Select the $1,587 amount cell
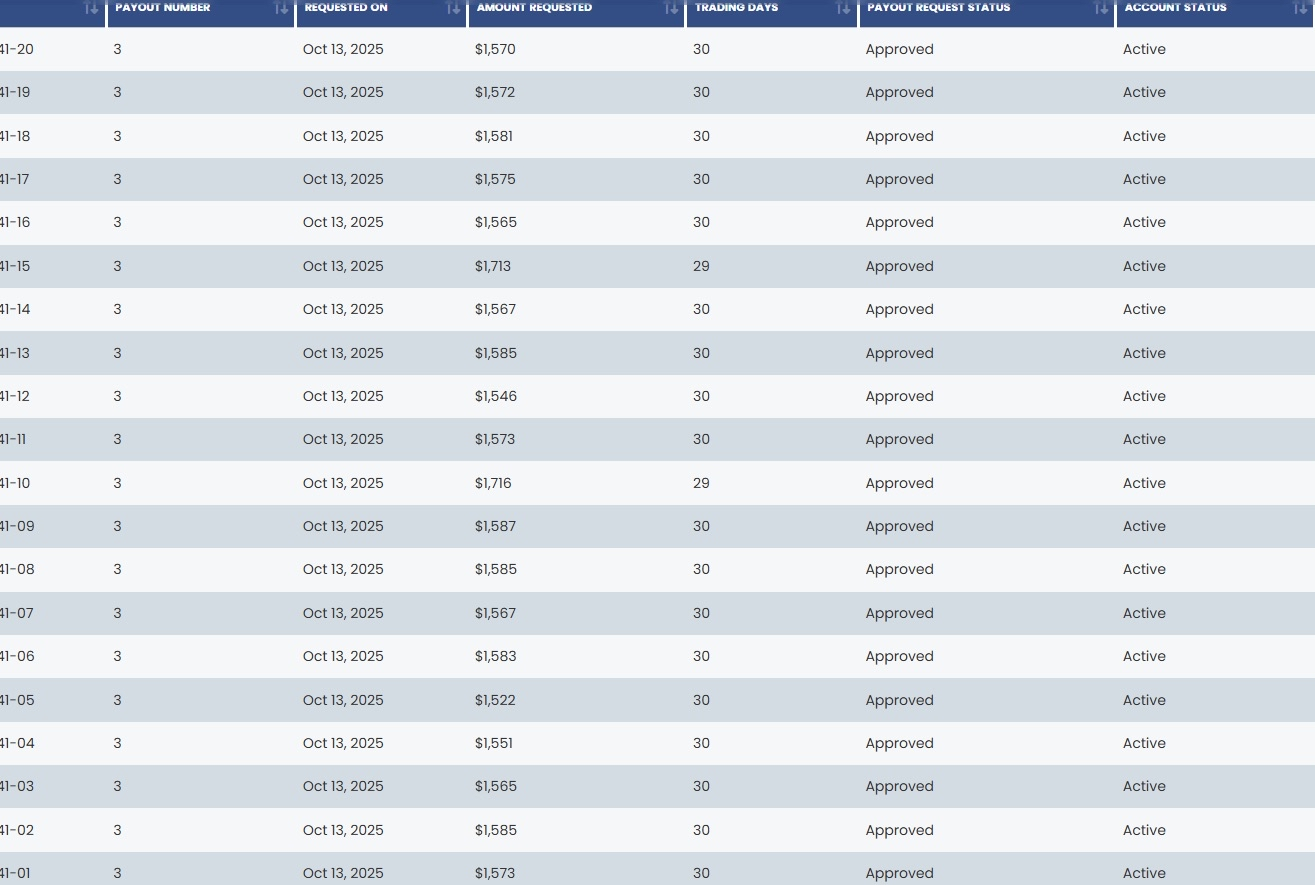The width and height of the screenshot is (1315, 885). tap(496, 526)
